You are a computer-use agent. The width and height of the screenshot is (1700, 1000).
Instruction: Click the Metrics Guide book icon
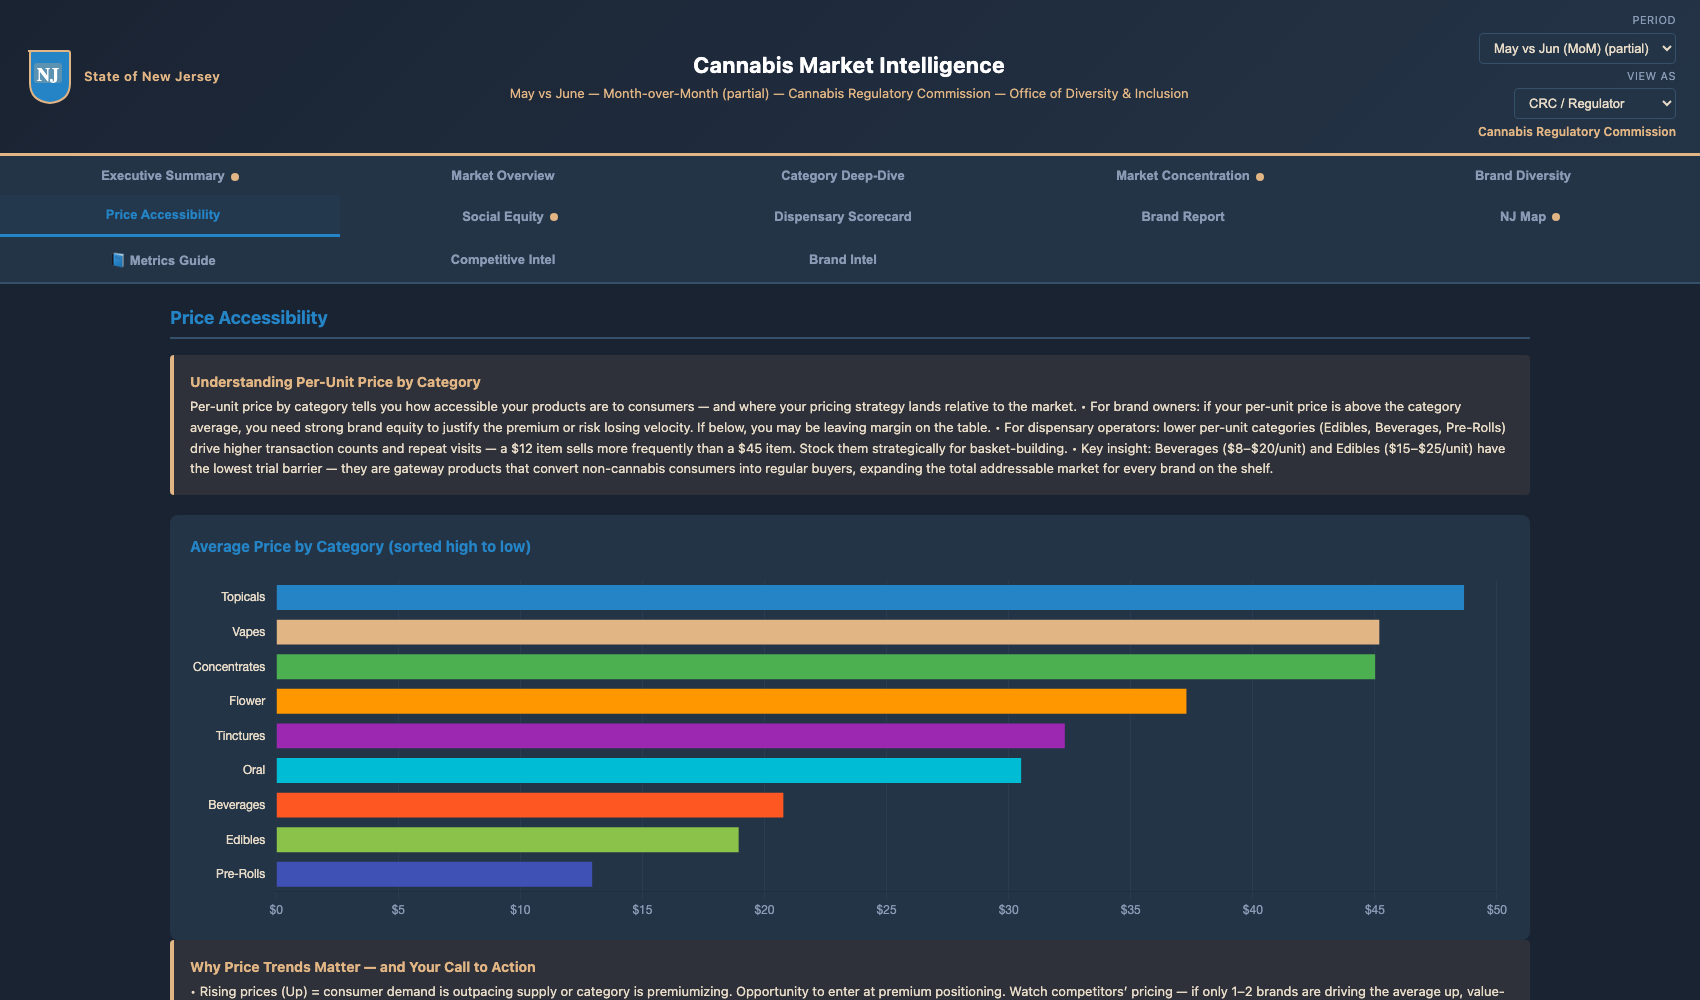point(119,260)
